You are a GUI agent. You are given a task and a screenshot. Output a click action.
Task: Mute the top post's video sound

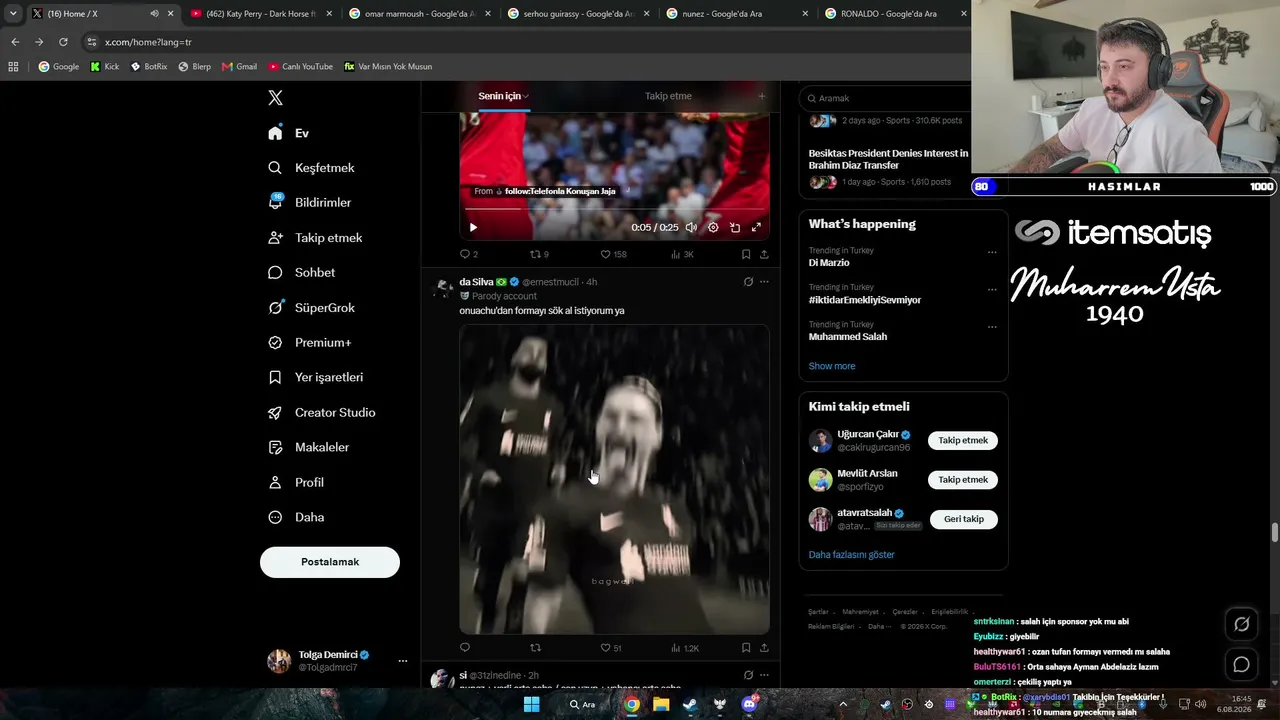tap(691, 227)
